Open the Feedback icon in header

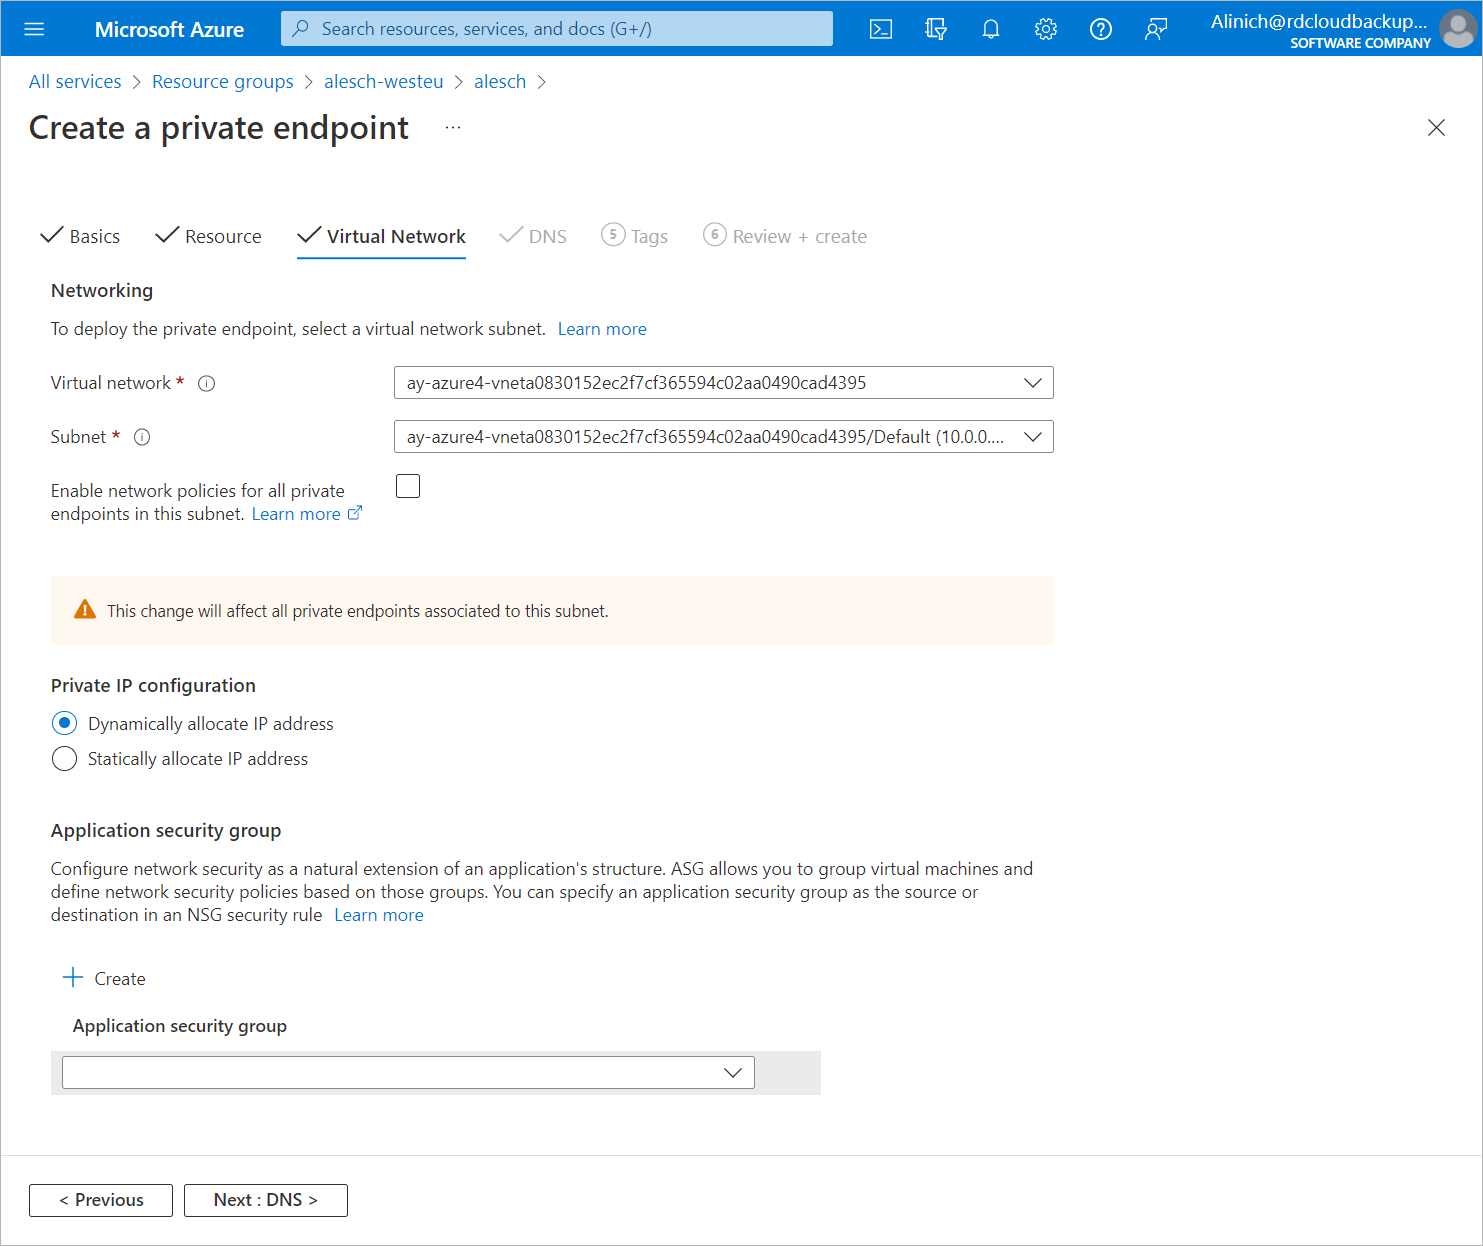coord(1156,29)
